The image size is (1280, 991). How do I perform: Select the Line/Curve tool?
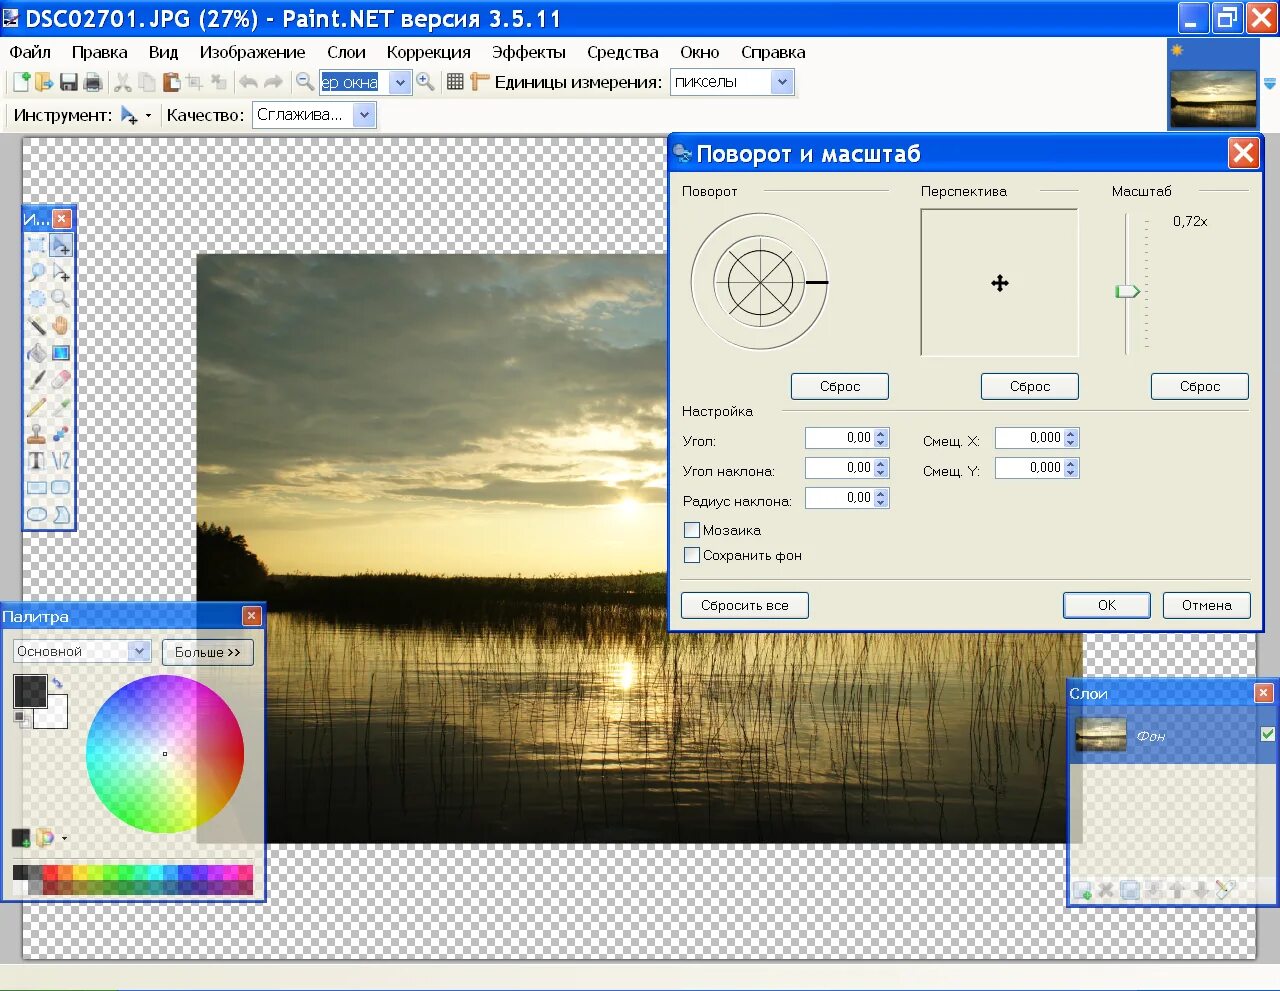(61, 461)
